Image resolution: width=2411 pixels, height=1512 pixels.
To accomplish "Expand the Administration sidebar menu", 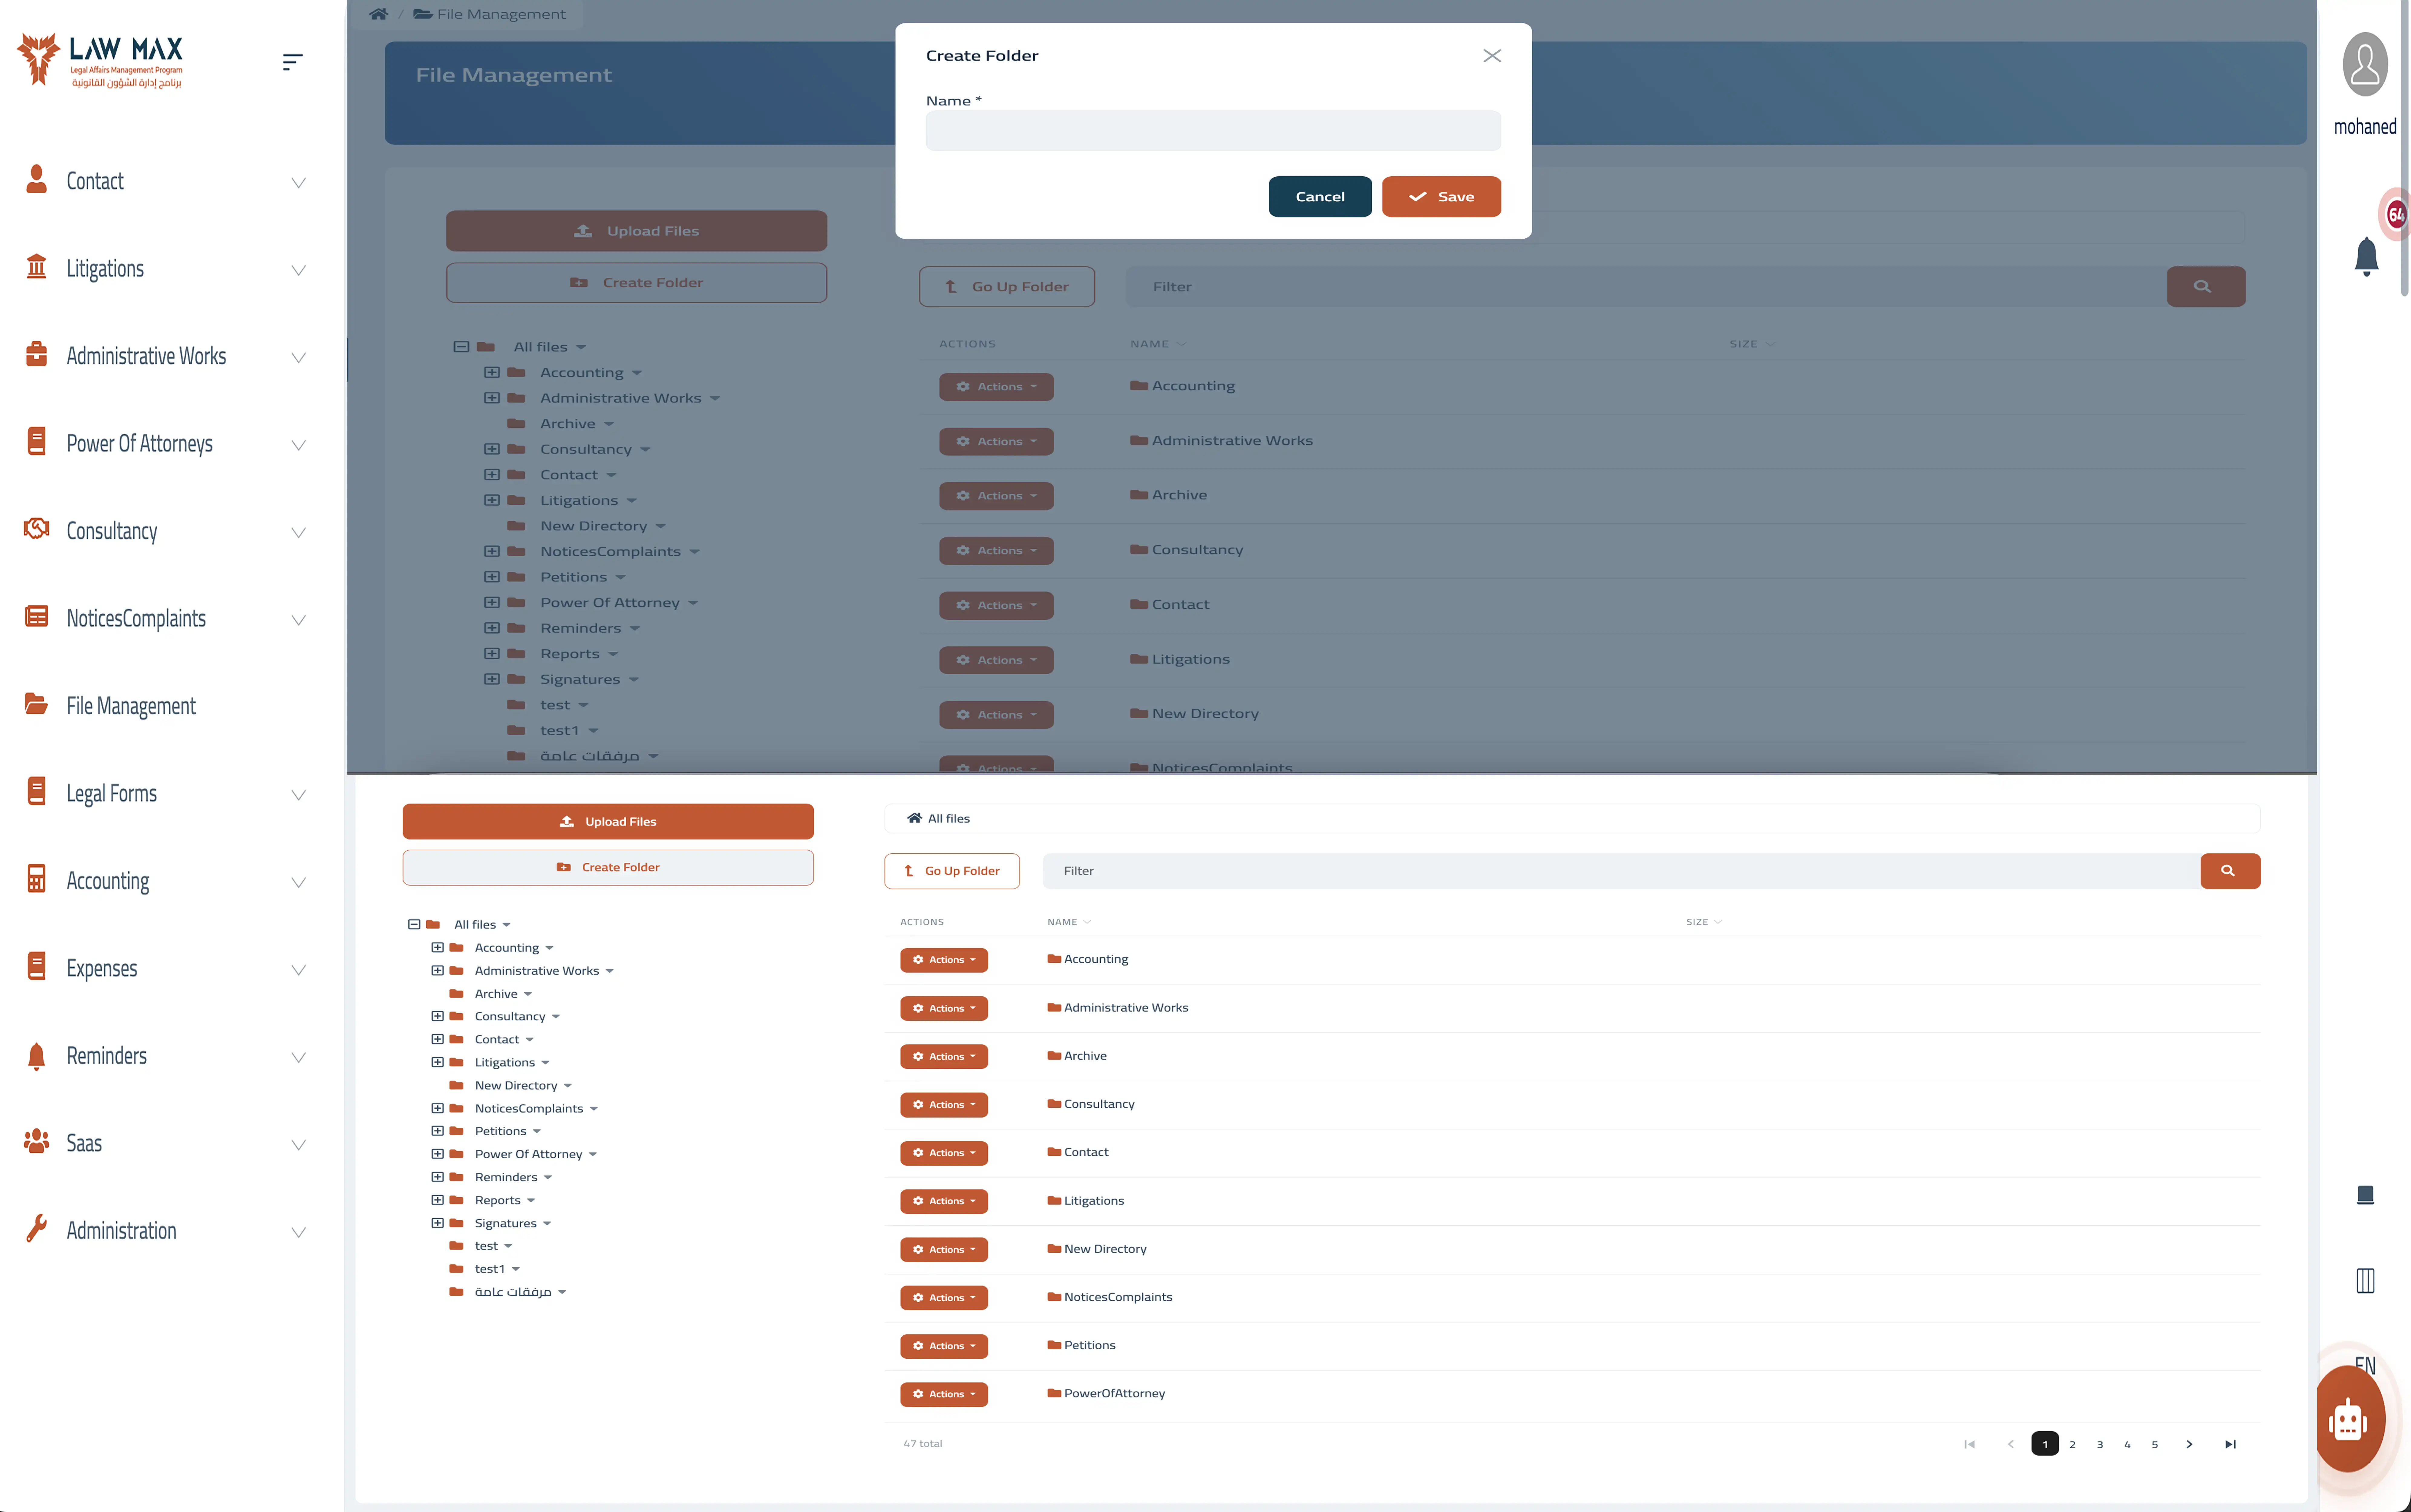I will 298,1233.
